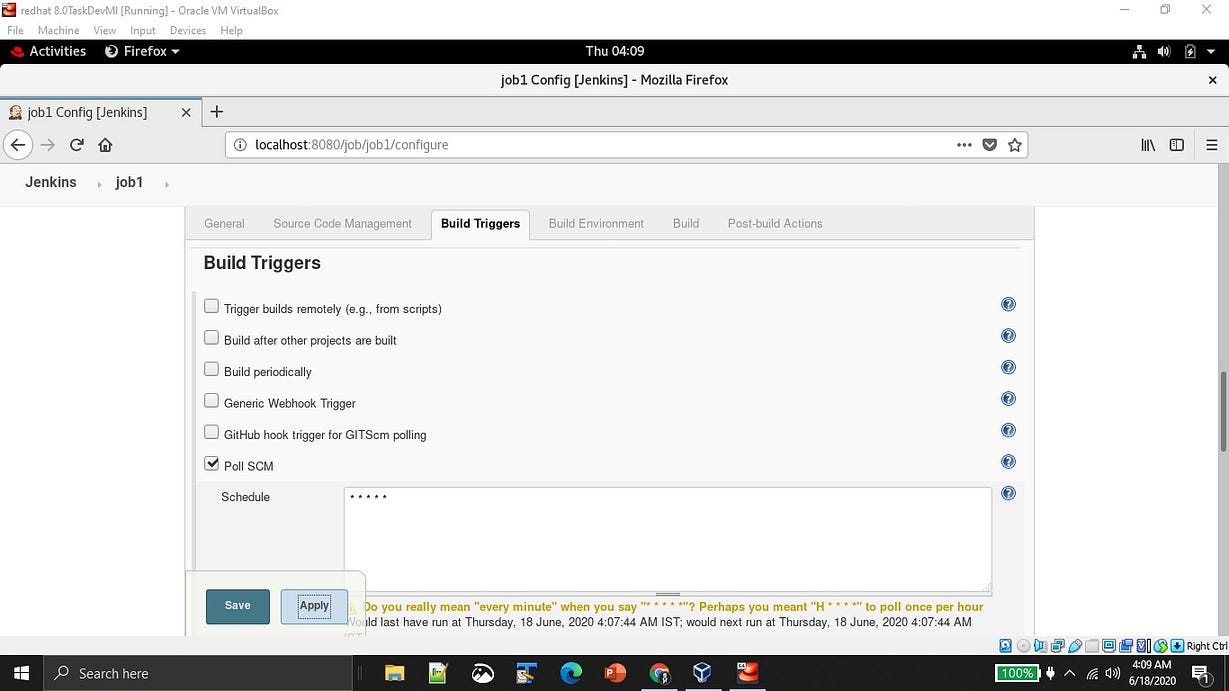Open GNOME volume icon
Viewport: 1229px width, 691px height.
tap(1164, 51)
